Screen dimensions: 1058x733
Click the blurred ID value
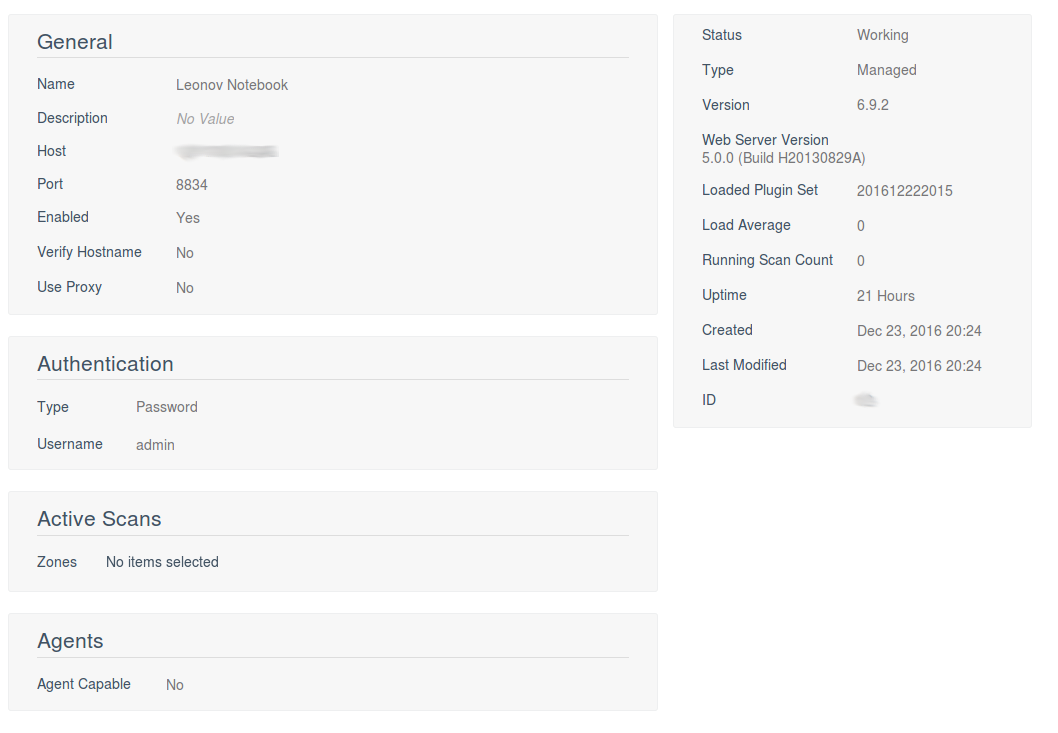(866, 400)
